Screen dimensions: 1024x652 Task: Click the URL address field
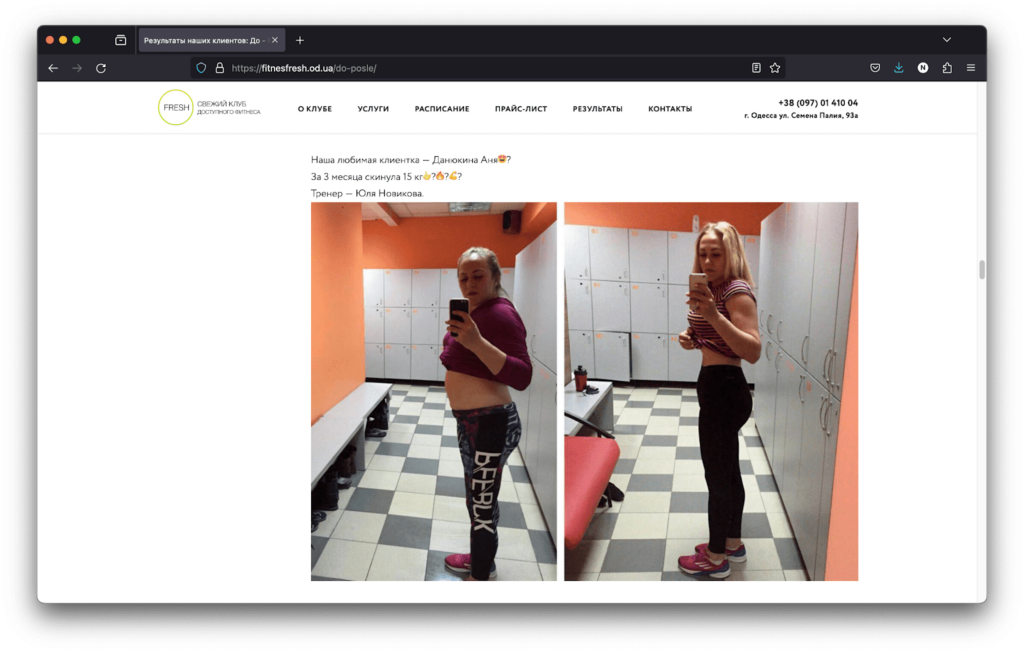[480, 68]
